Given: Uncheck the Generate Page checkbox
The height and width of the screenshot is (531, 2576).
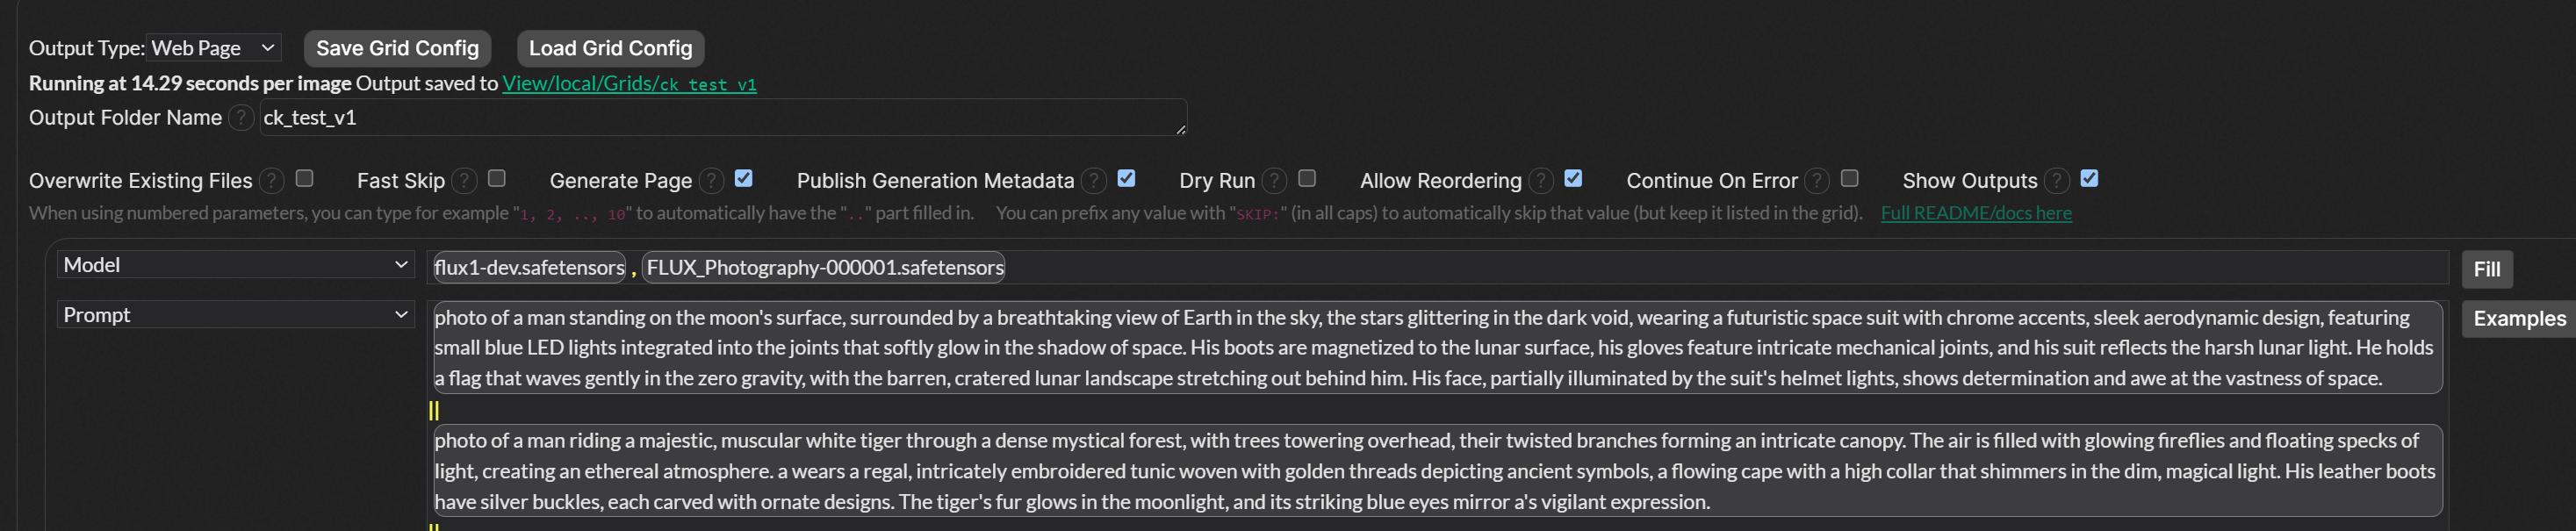Looking at the screenshot, I should coord(743,178).
